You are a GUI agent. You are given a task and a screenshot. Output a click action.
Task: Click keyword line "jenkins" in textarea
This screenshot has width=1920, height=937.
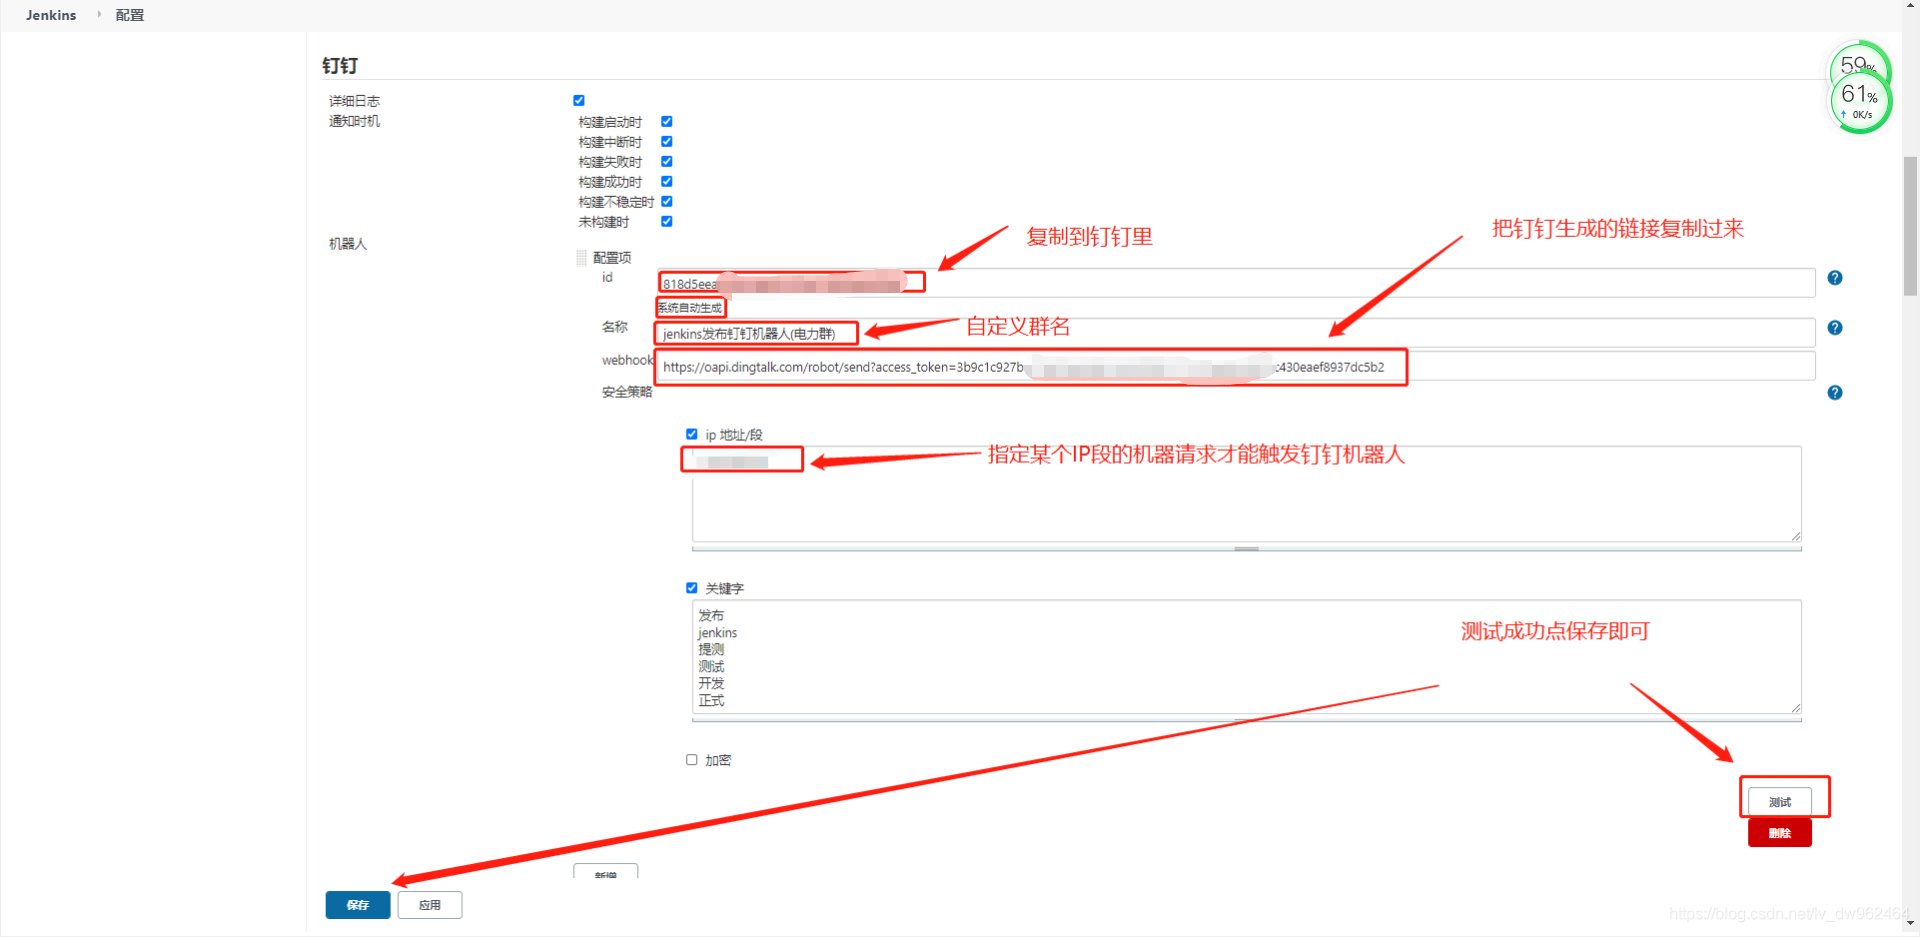coord(717,633)
